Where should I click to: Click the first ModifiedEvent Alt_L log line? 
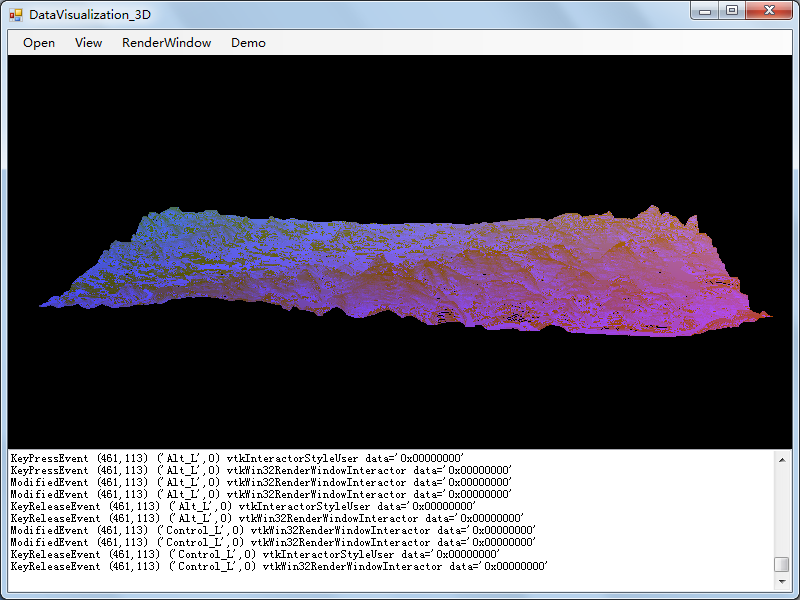261,482
